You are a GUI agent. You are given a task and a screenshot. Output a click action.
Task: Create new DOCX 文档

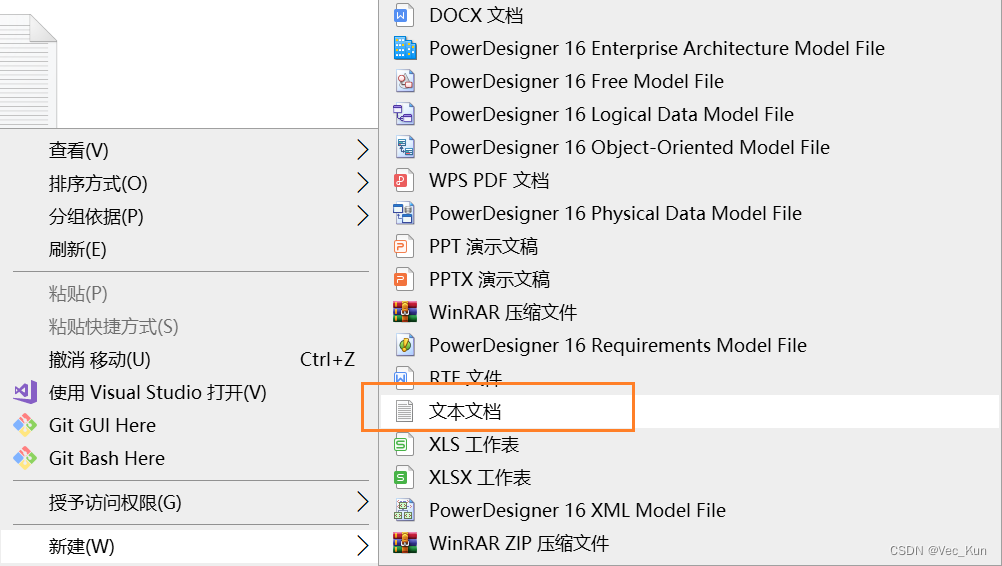click(690, 15)
